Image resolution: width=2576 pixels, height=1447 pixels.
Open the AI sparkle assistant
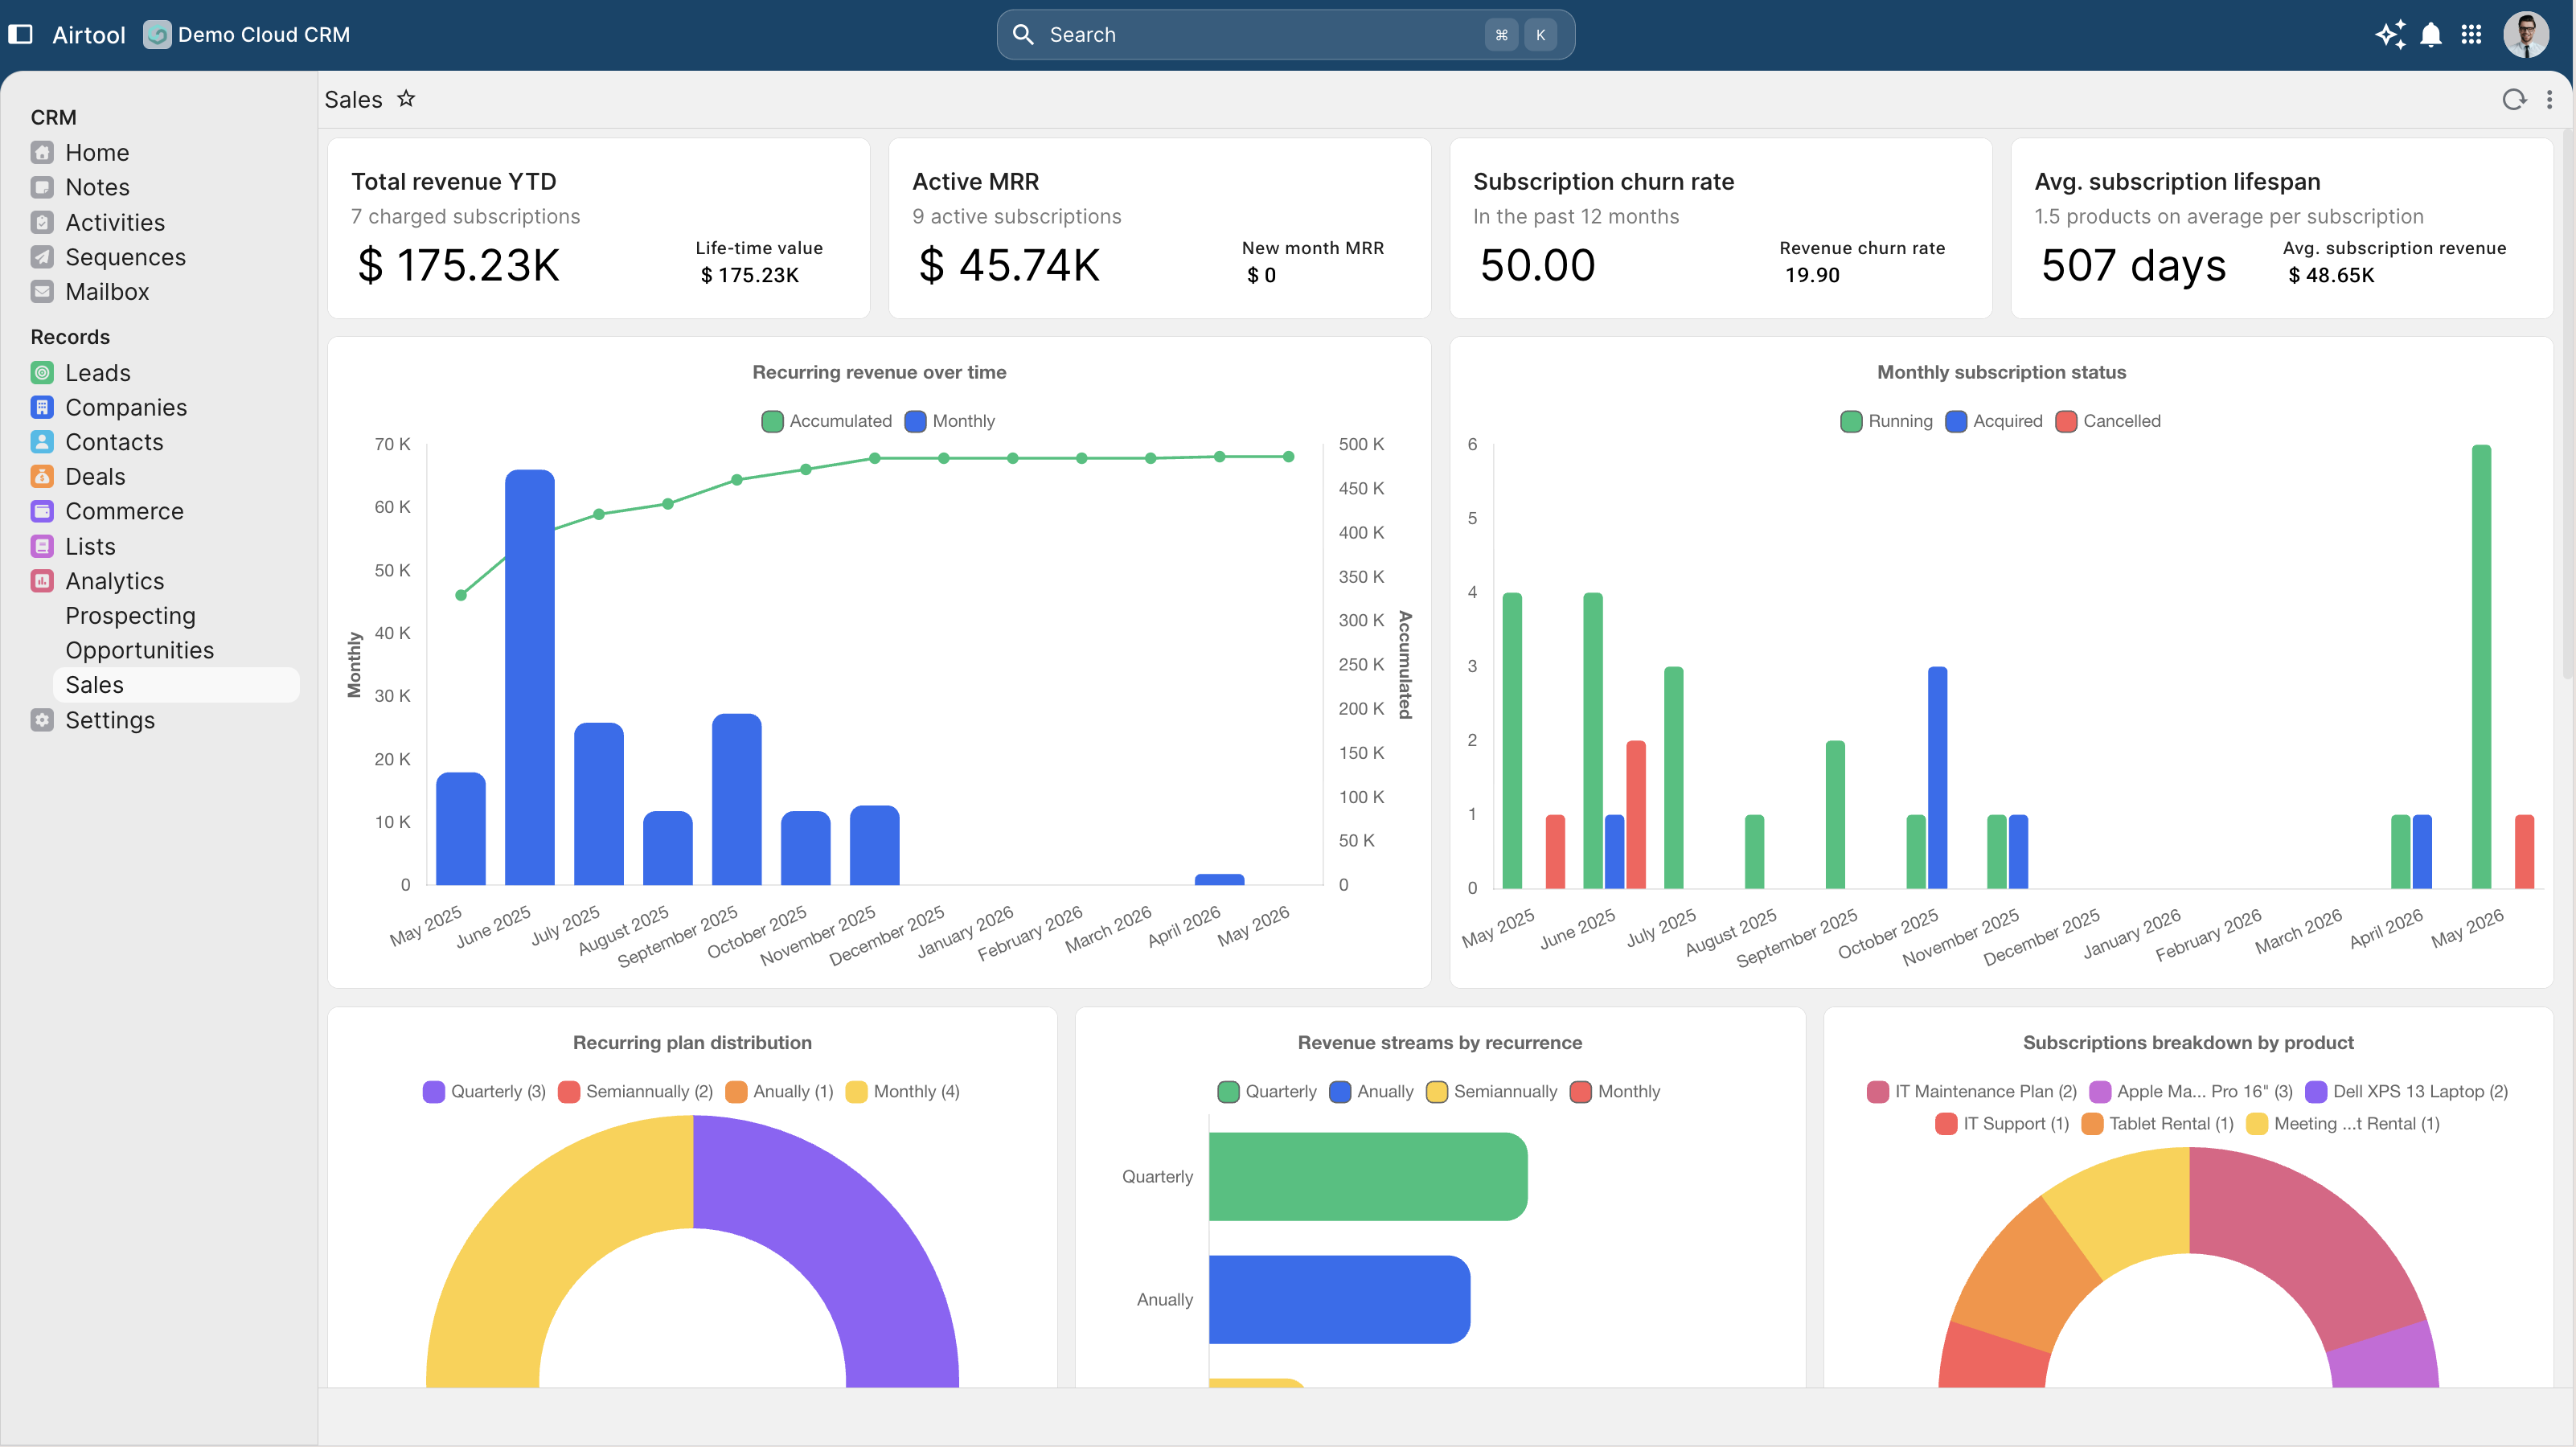pos(2390,35)
